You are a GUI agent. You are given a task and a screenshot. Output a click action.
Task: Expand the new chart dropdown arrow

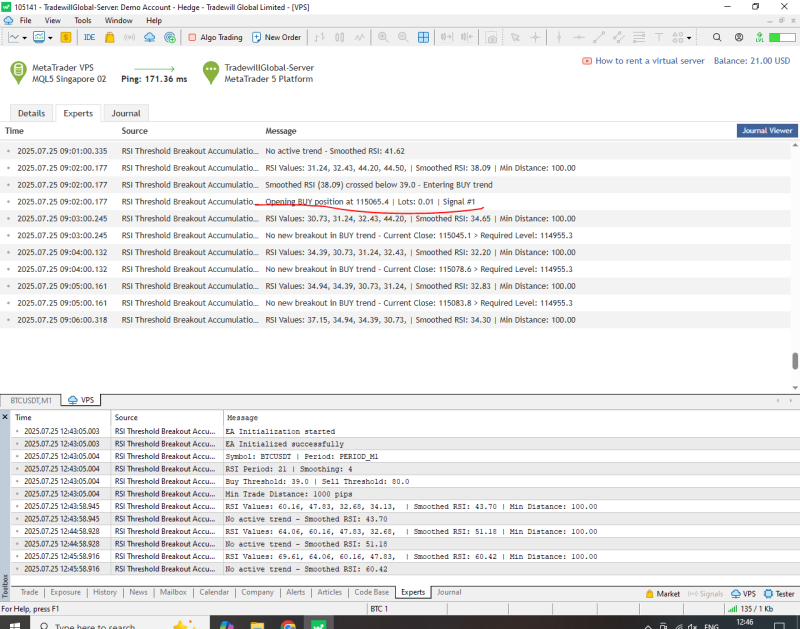pos(24,38)
